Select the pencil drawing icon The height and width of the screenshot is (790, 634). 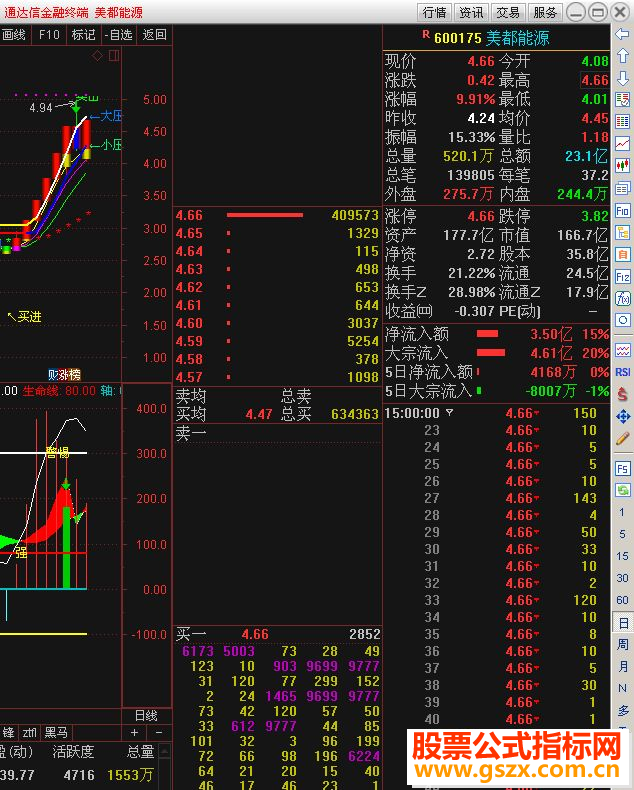pos(622,439)
